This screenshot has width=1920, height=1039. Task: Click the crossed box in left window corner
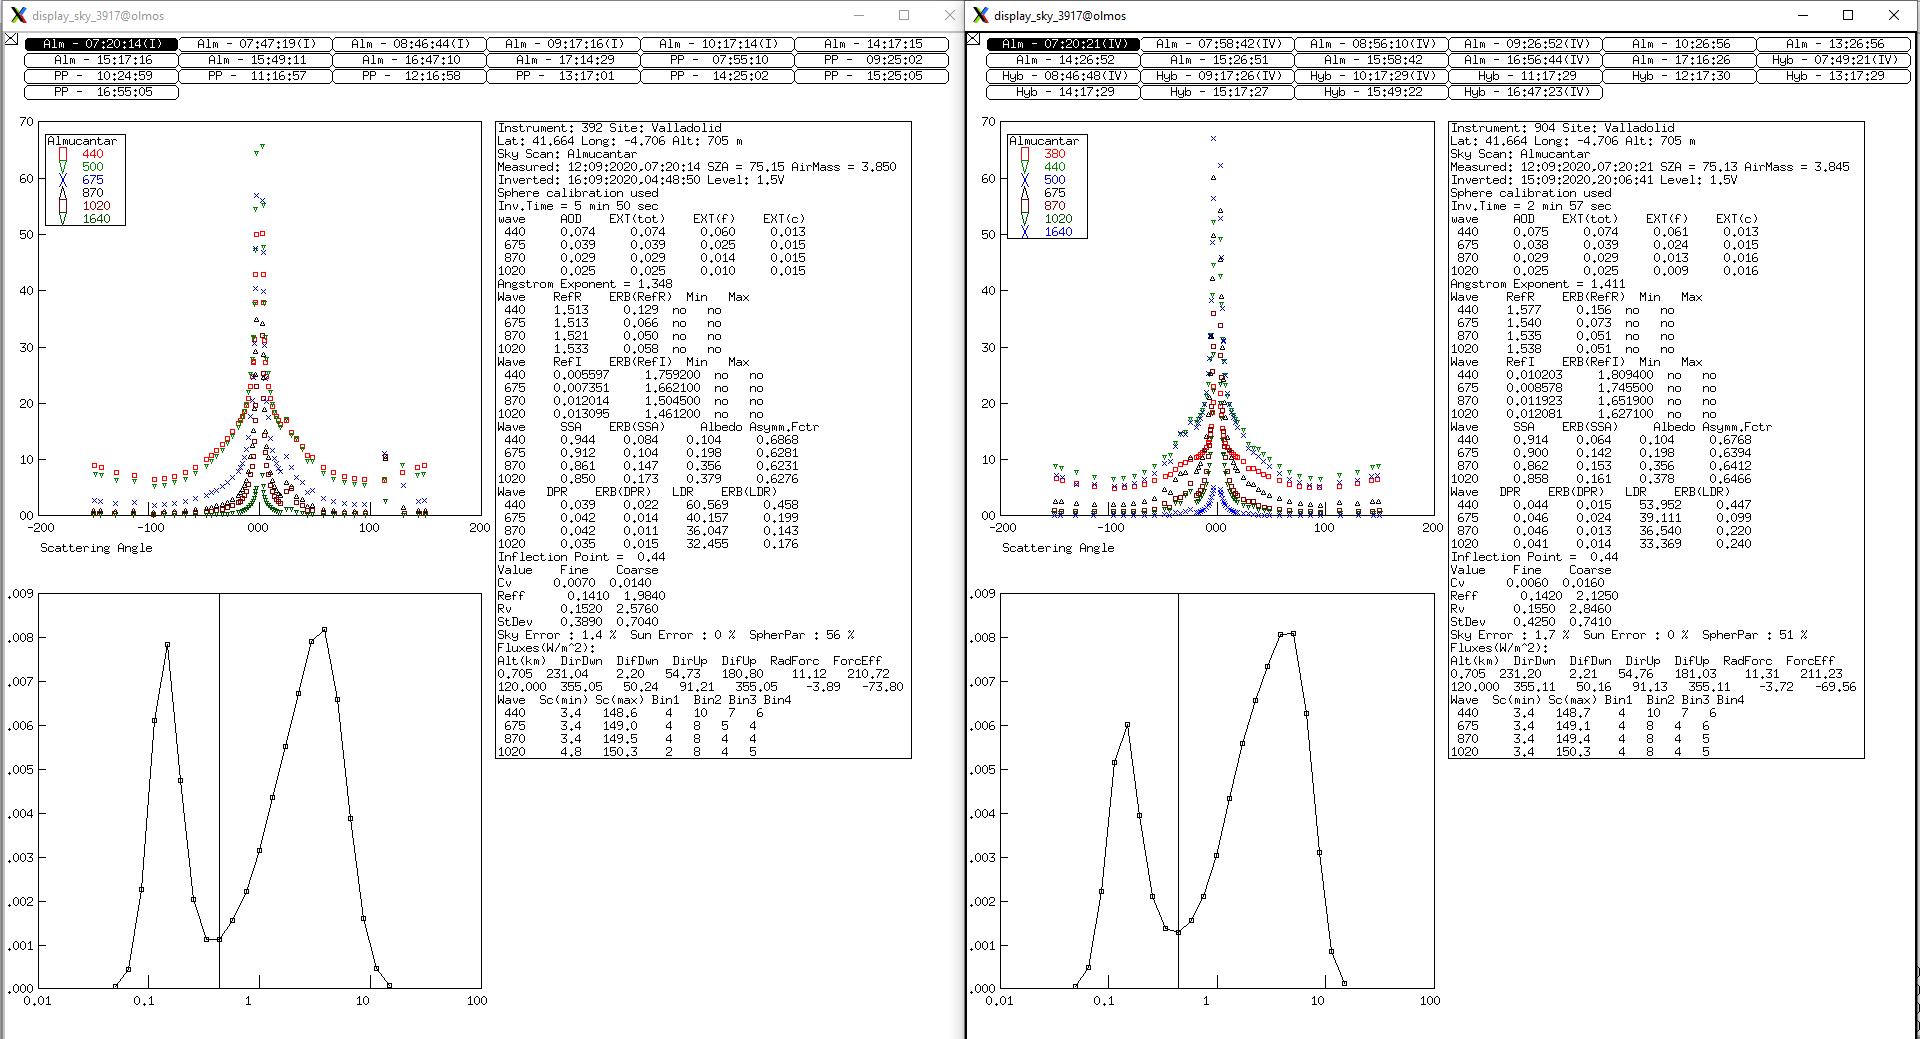pyautogui.click(x=11, y=39)
